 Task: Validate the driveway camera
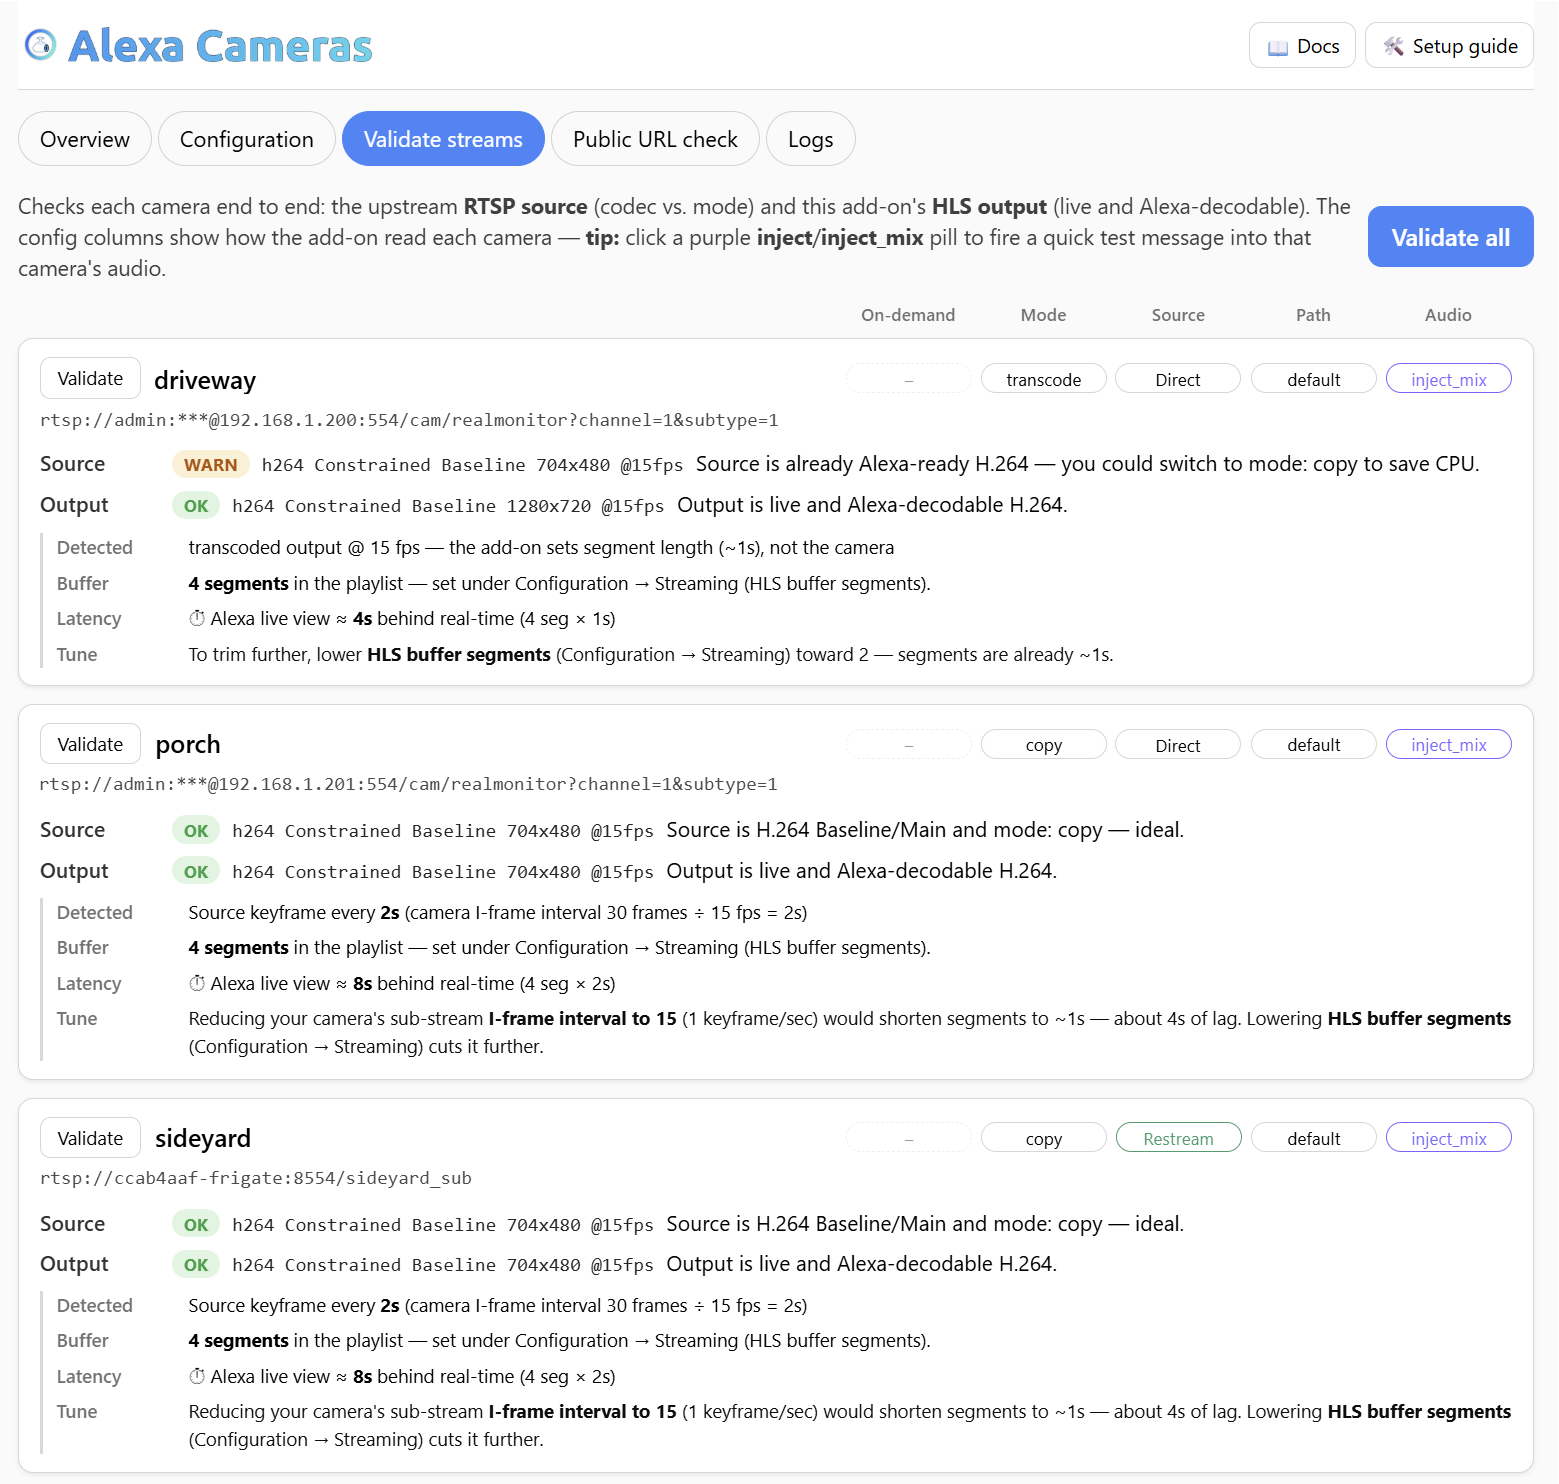click(x=90, y=378)
